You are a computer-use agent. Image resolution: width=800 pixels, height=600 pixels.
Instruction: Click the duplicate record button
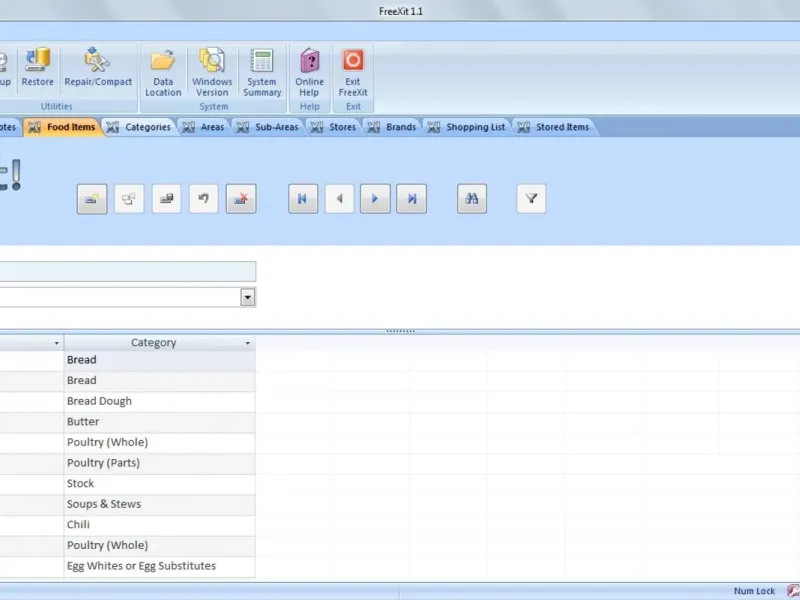tap(129, 198)
